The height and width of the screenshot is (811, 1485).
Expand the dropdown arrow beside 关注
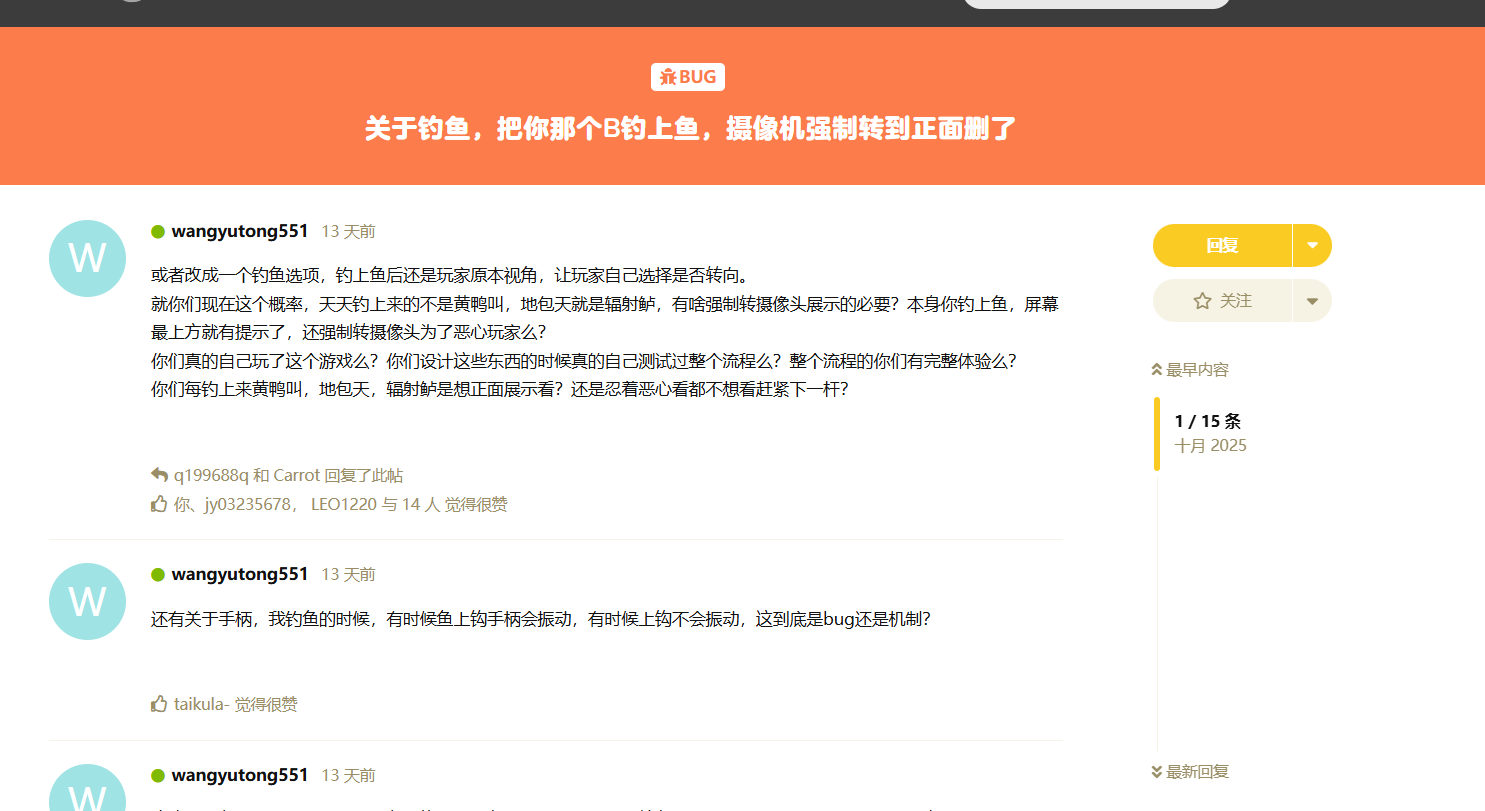[x=1312, y=301]
